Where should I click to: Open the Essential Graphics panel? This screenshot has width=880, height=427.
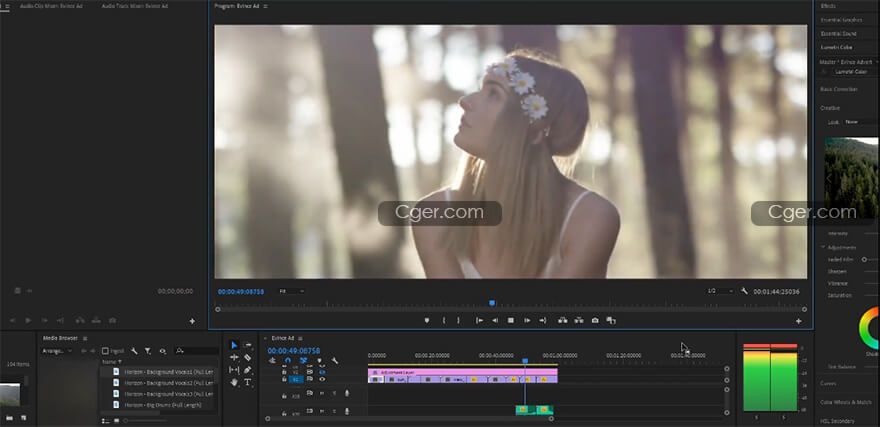(x=841, y=20)
